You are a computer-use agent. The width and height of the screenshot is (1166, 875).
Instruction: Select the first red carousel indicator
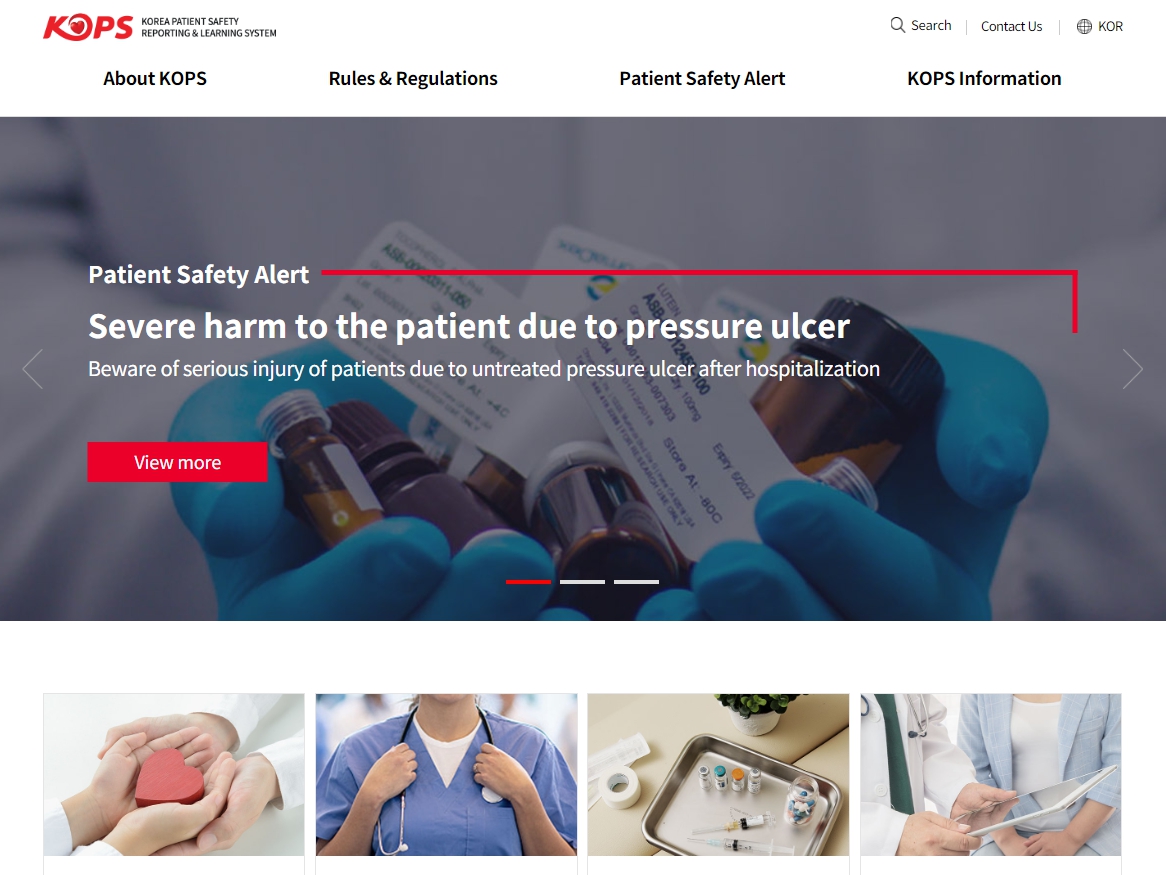pyautogui.click(x=528, y=581)
